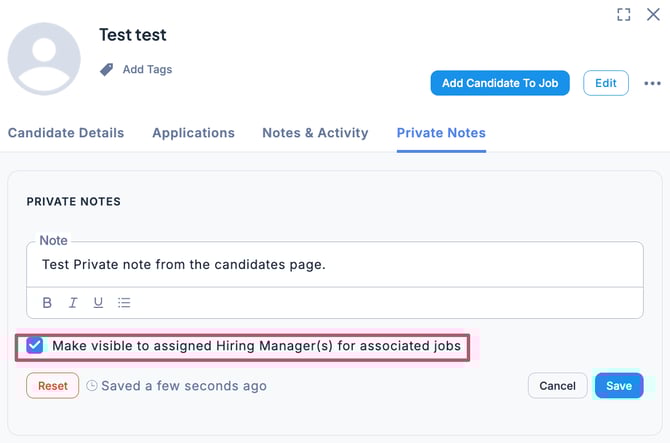Viewport: 670px width, 443px height.
Task: Click the Add Candidate To Job button
Action: tap(500, 83)
